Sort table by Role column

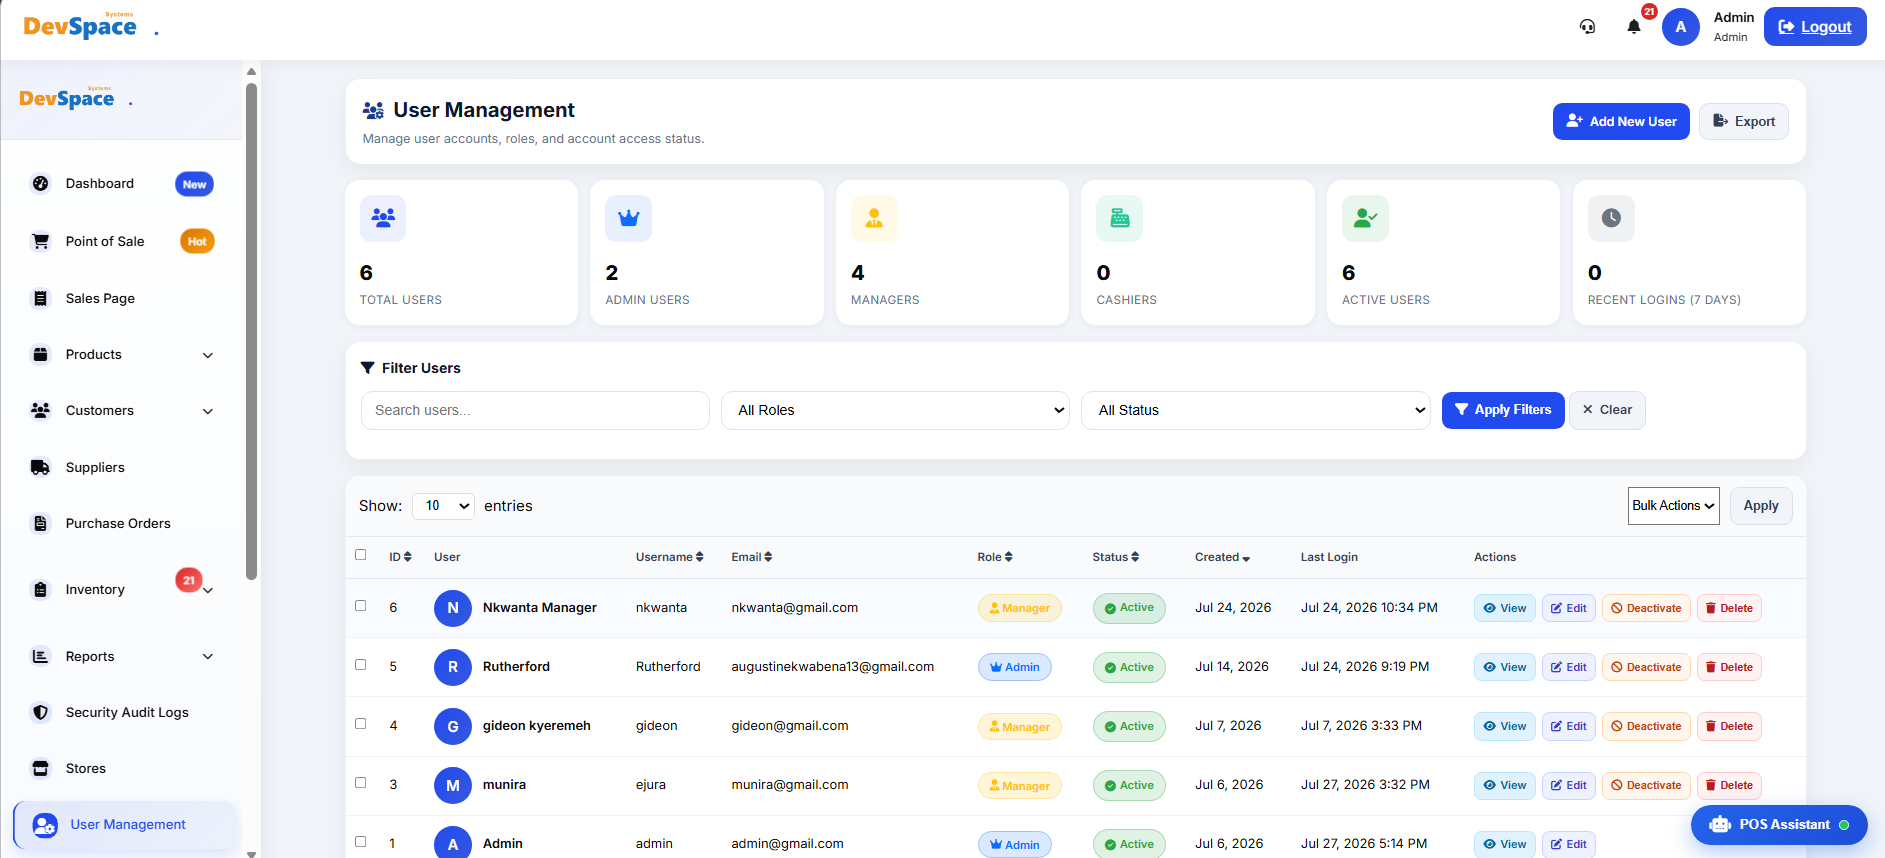(x=995, y=557)
